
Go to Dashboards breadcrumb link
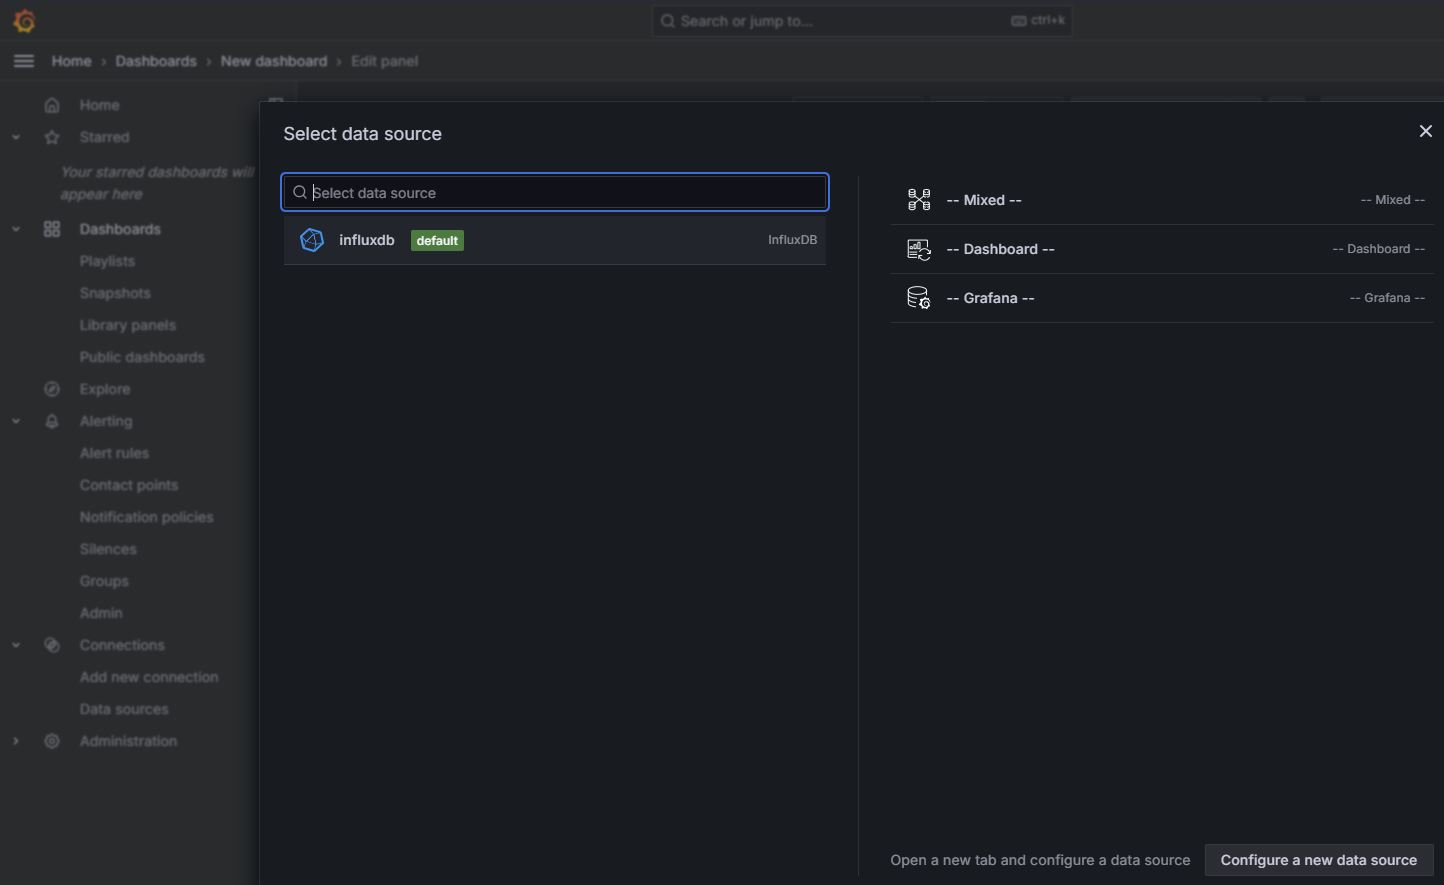click(x=156, y=61)
